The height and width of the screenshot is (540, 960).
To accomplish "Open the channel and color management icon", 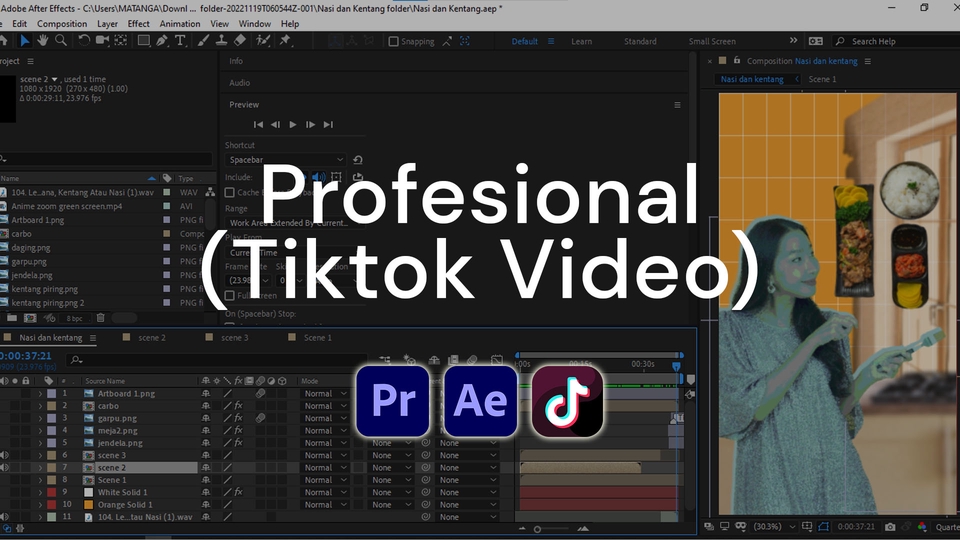I will click(922, 527).
